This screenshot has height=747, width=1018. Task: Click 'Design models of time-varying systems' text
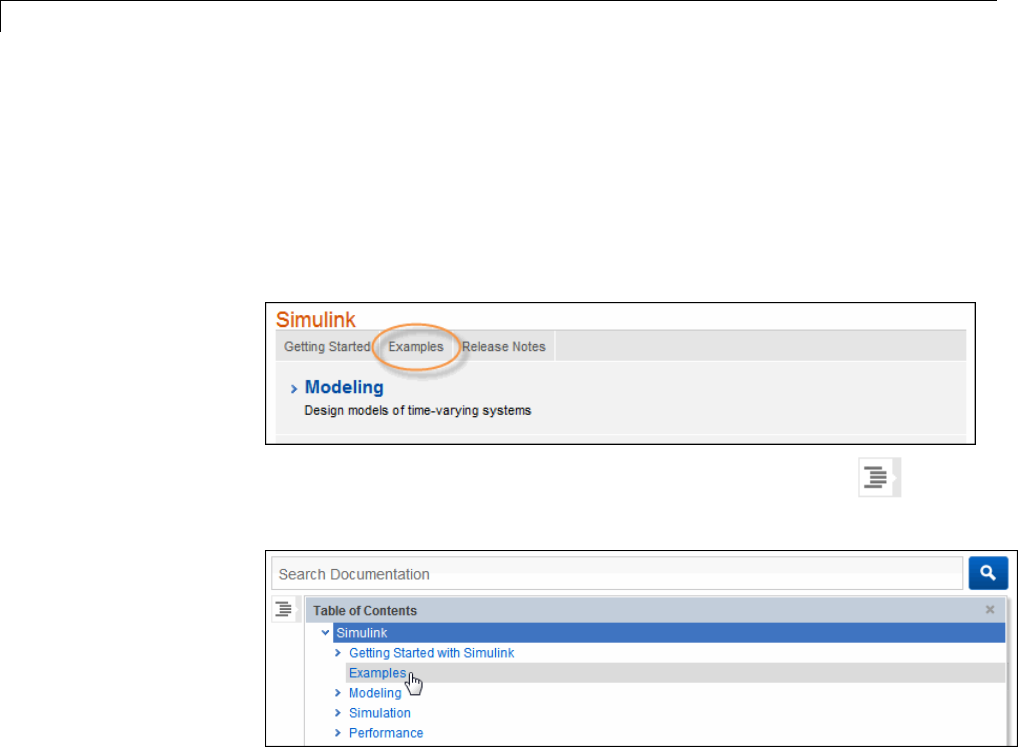417,410
